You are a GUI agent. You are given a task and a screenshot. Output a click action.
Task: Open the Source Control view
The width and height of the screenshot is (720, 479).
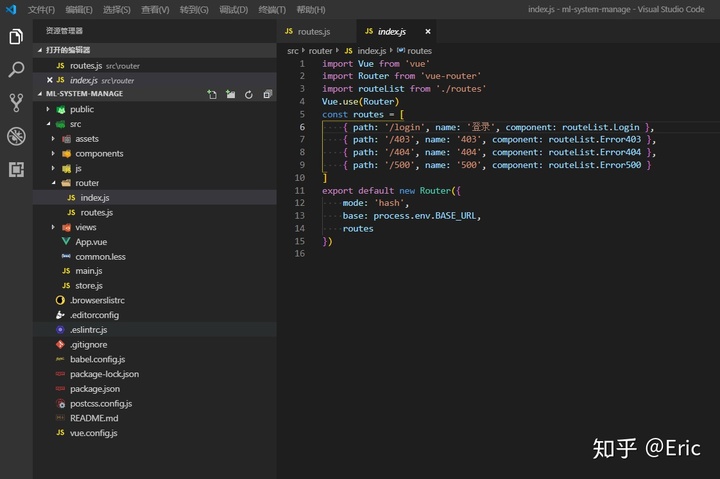coord(16,103)
